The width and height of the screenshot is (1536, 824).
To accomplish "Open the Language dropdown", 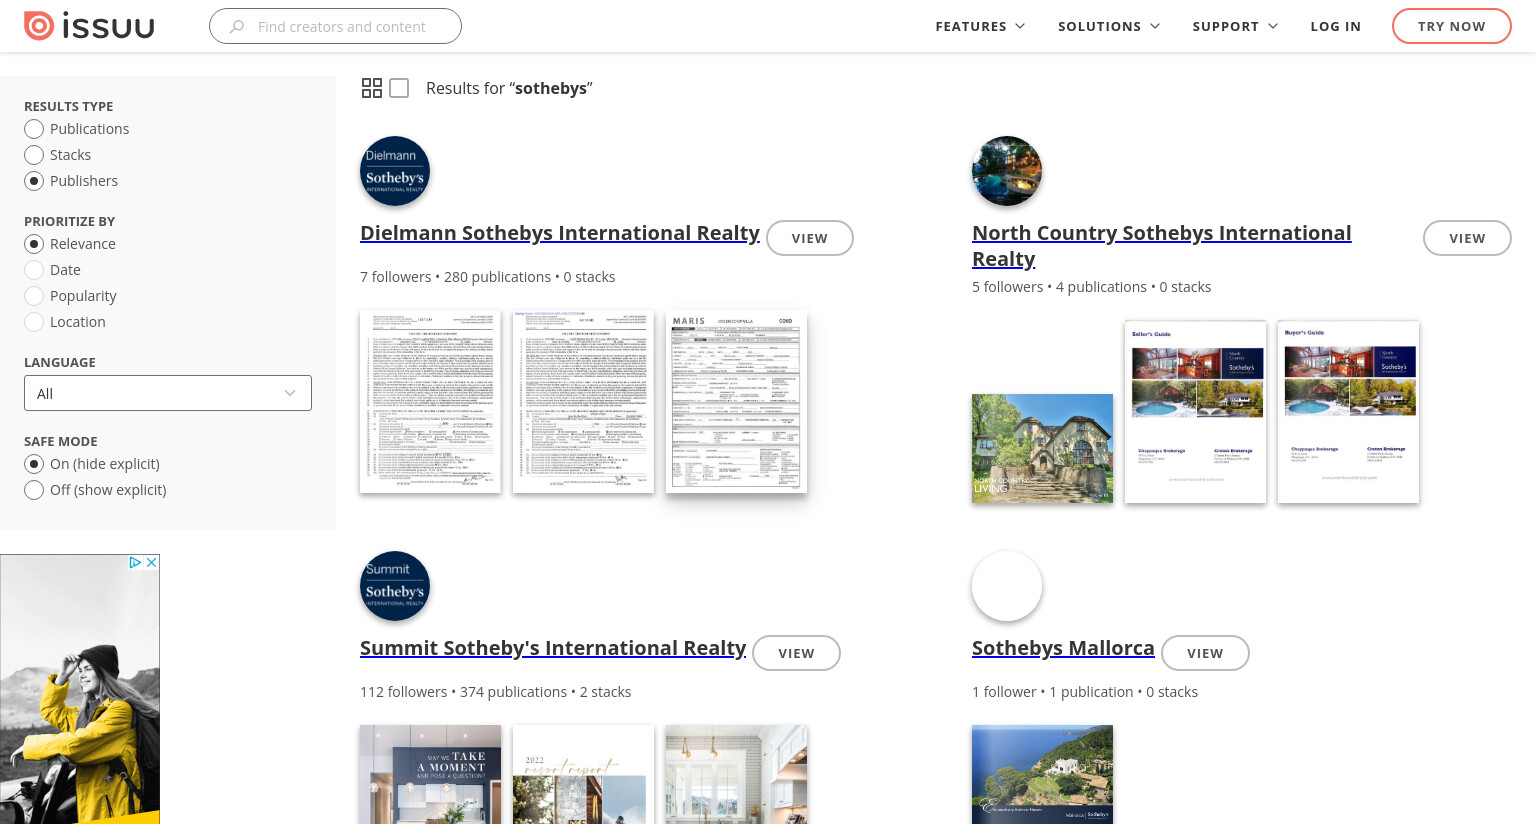I will pos(168,393).
